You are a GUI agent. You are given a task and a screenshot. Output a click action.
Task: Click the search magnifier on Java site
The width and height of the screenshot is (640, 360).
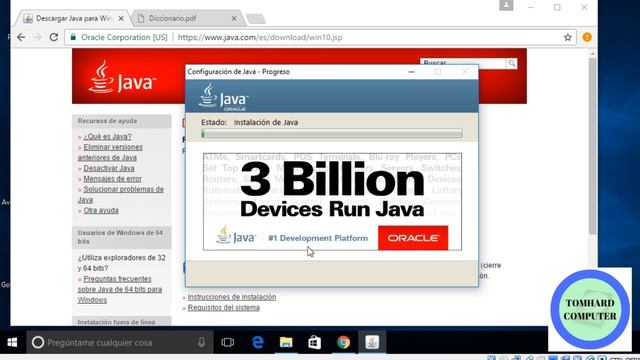coord(511,63)
